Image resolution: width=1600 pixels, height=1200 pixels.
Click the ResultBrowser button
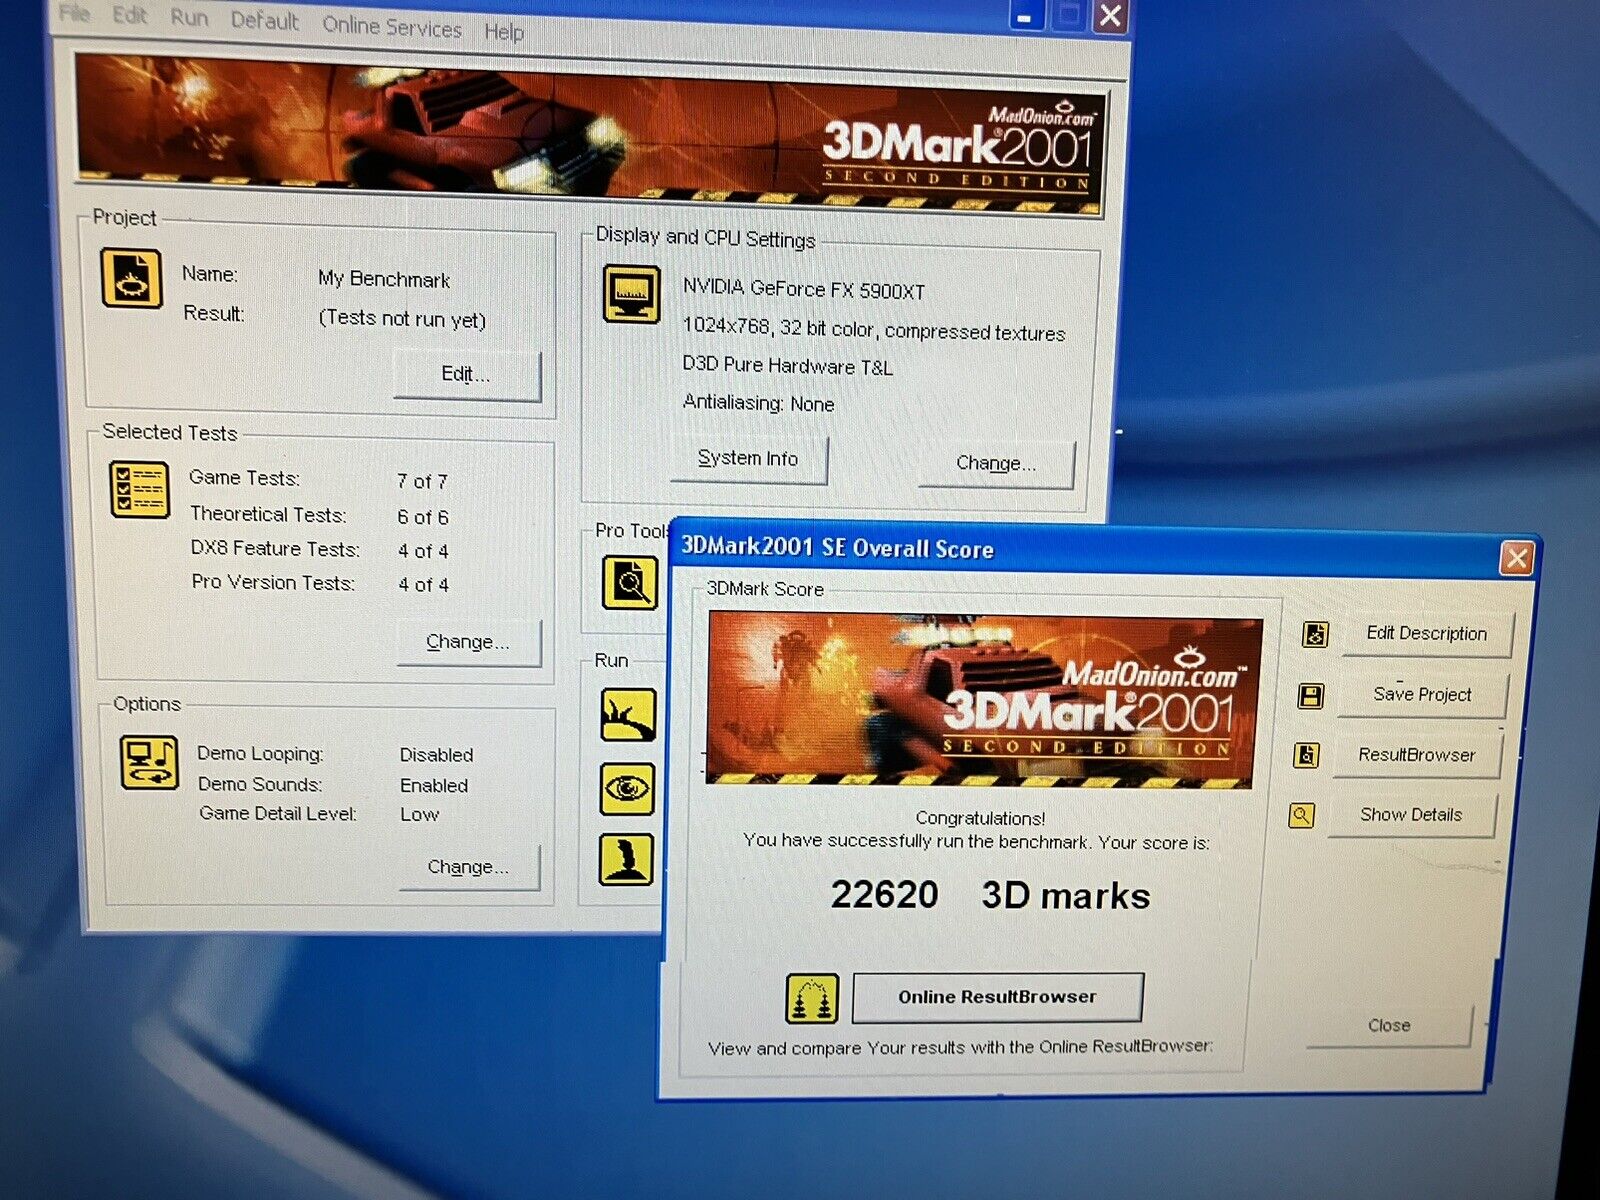click(x=1417, y=755)
